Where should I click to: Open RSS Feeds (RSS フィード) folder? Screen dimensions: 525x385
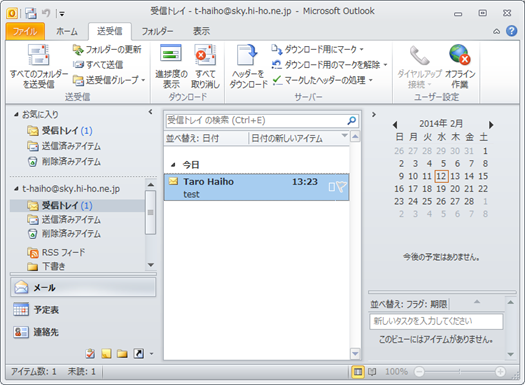(56, 252)
